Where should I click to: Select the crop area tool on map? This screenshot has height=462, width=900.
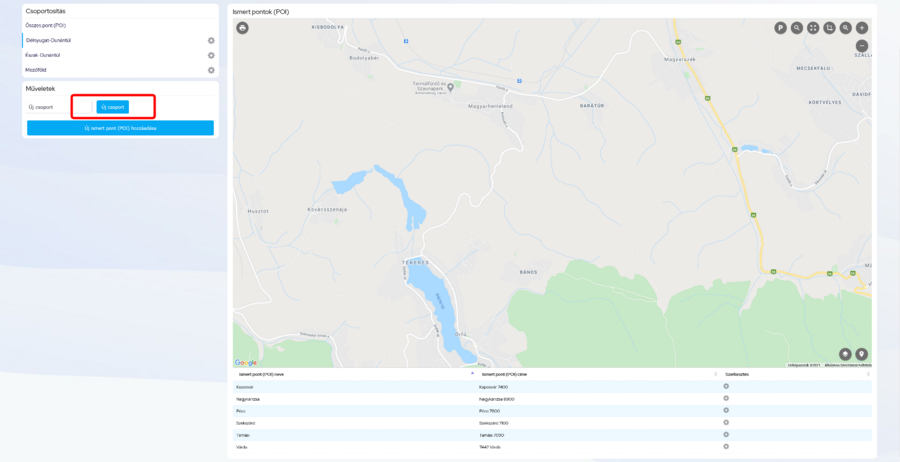click(x=829, y=28)
